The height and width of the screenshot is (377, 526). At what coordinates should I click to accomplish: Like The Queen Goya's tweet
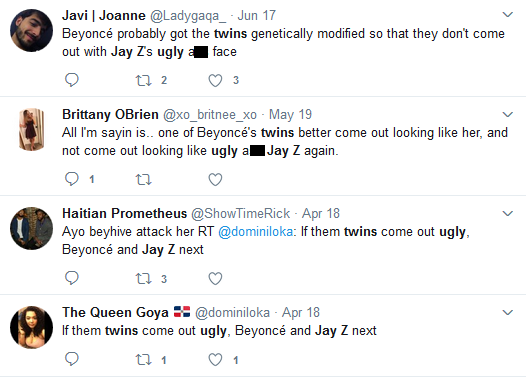coord(215,360)
